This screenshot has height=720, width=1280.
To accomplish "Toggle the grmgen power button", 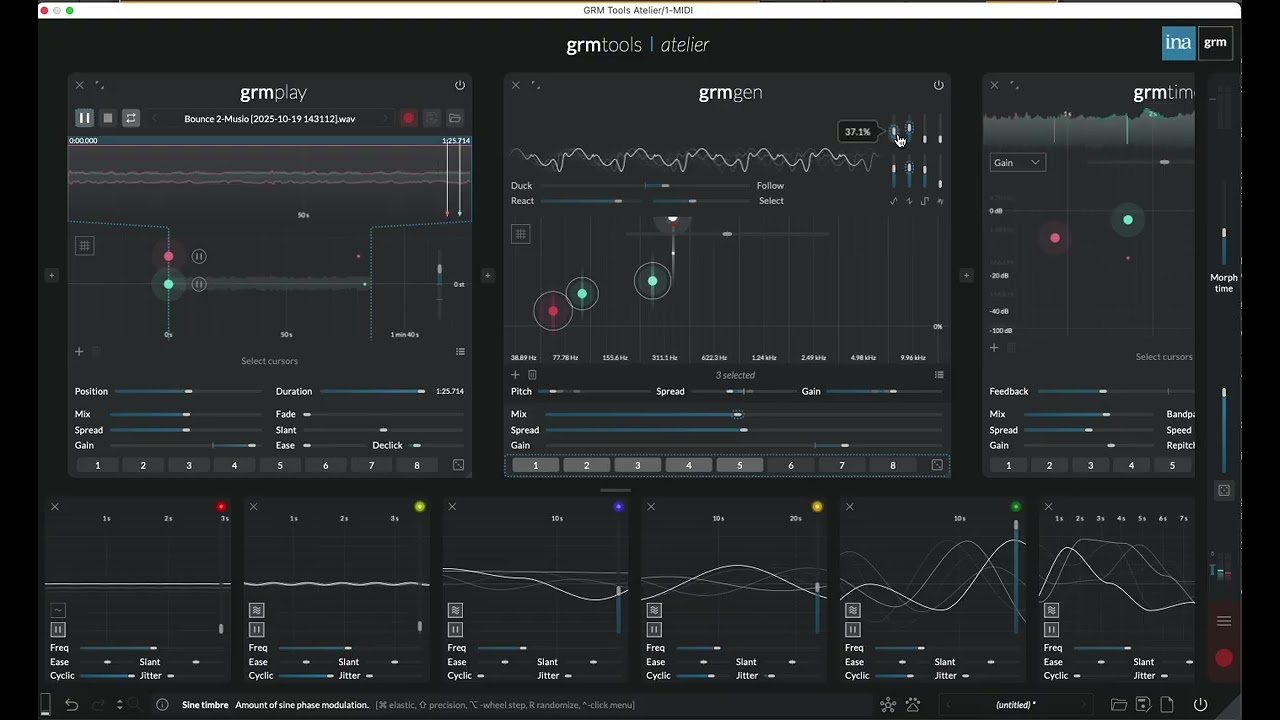I will [x=938, y=85].
